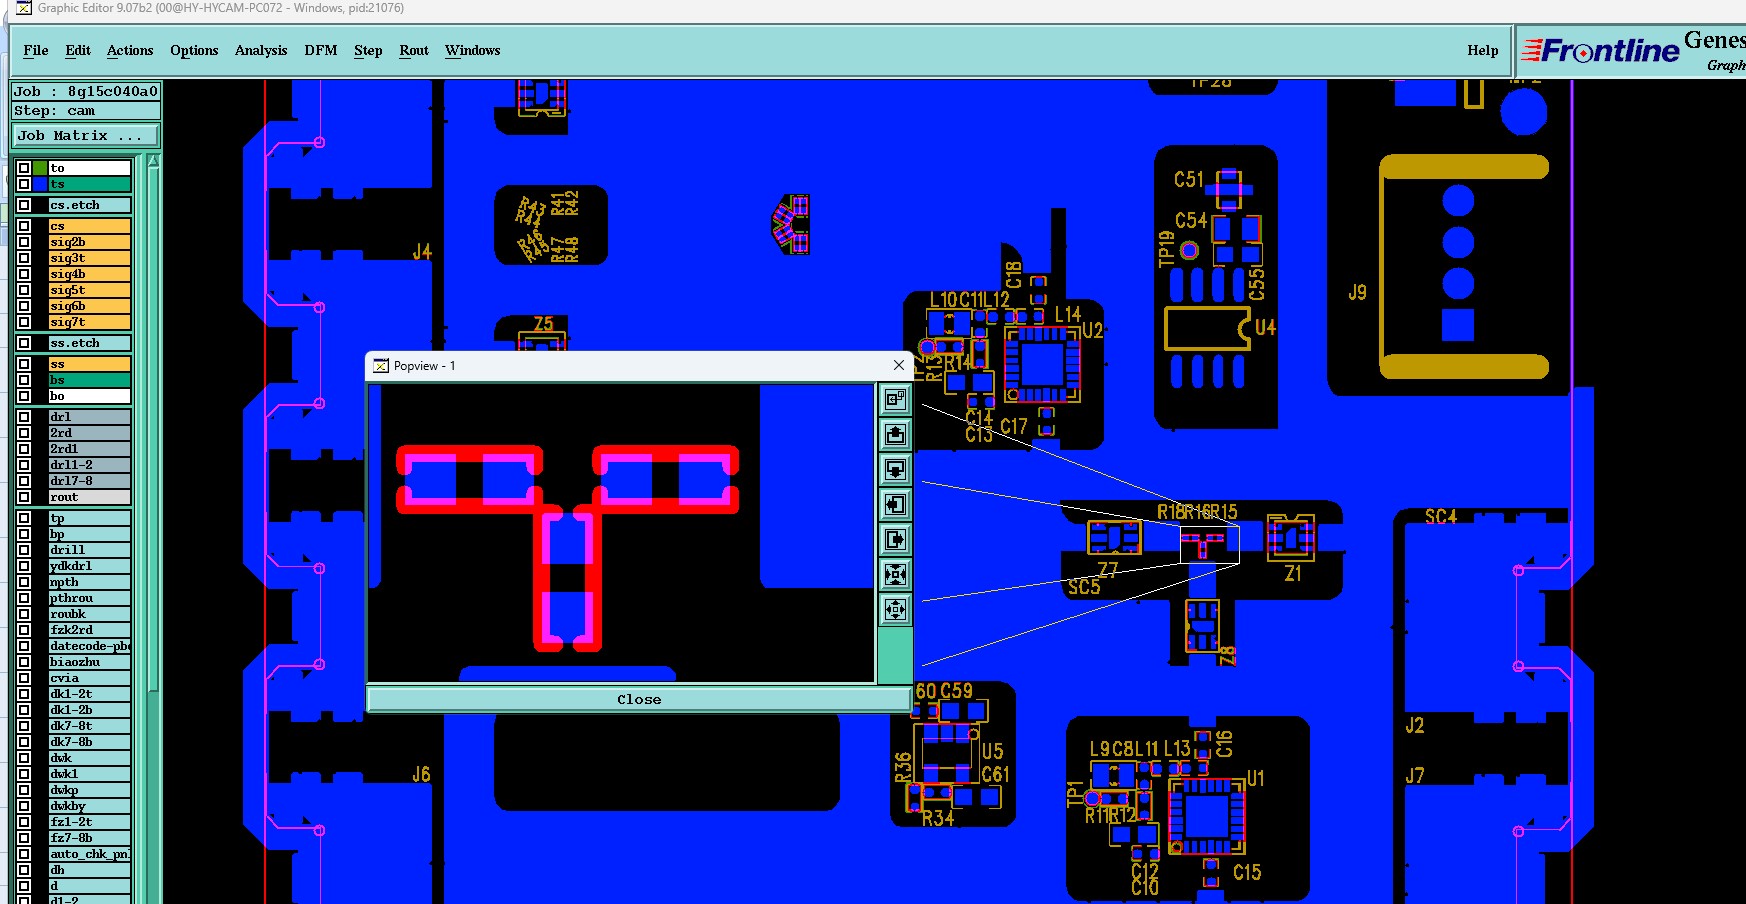The image size is (1746, 904).
Task: Open the DFM menu
Action: 321,50
